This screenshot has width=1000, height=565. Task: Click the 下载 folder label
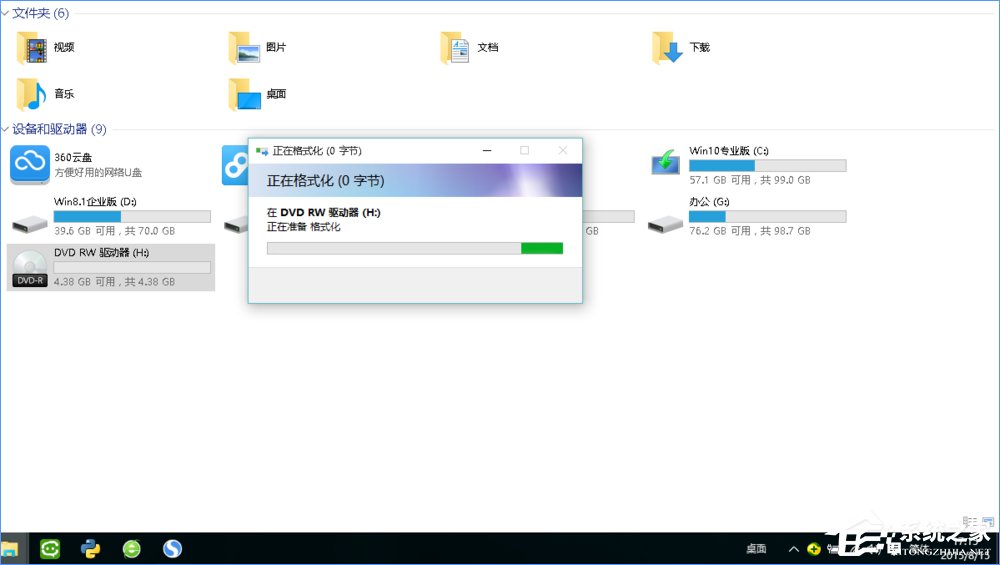pyautogui.click(x=700, y=47)
